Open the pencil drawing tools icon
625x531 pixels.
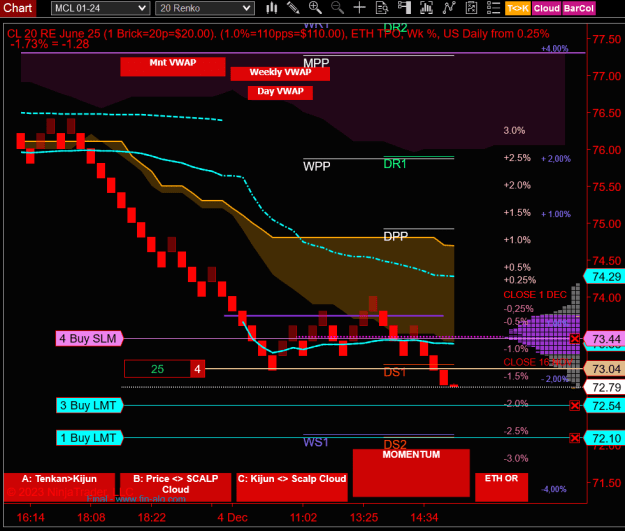[x=293, y=8]
